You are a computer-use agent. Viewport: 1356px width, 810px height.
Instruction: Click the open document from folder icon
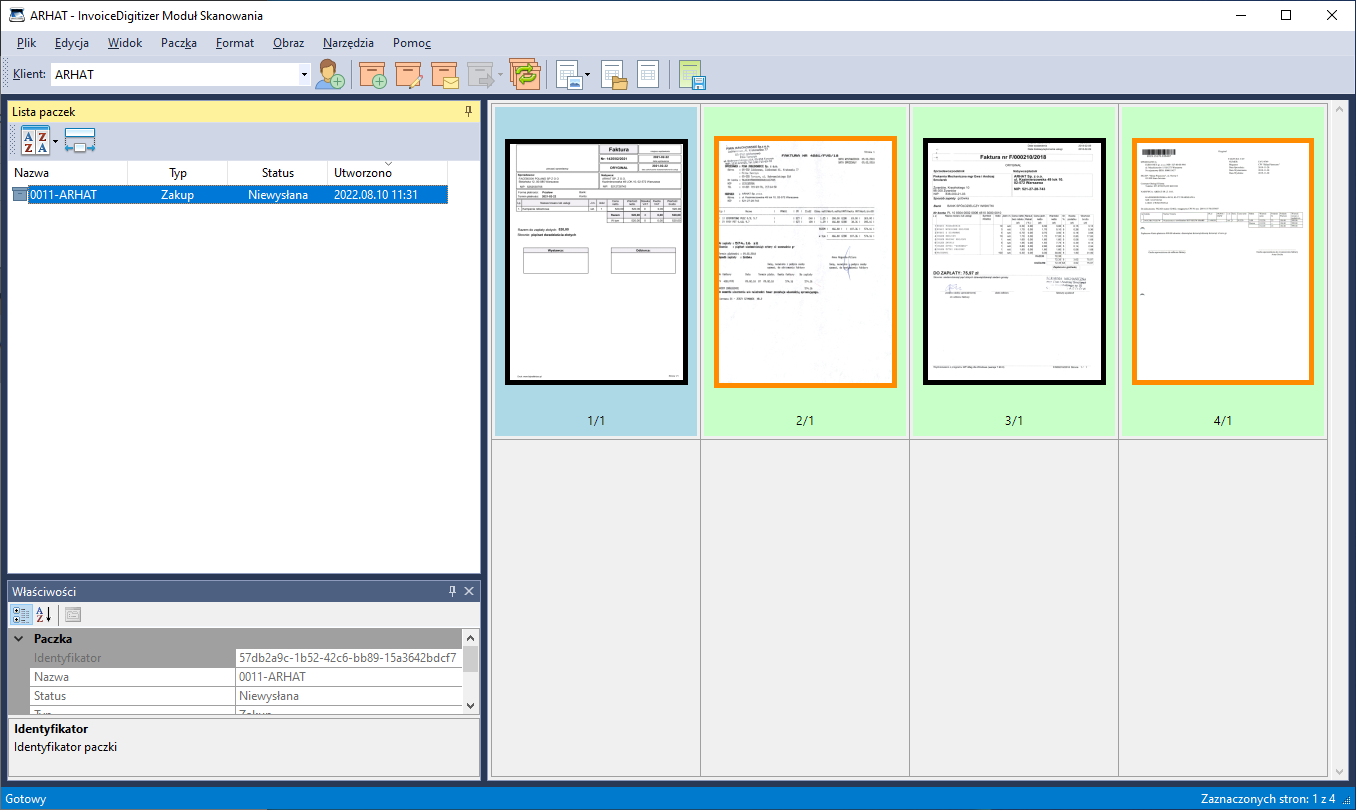pos(612,75)
